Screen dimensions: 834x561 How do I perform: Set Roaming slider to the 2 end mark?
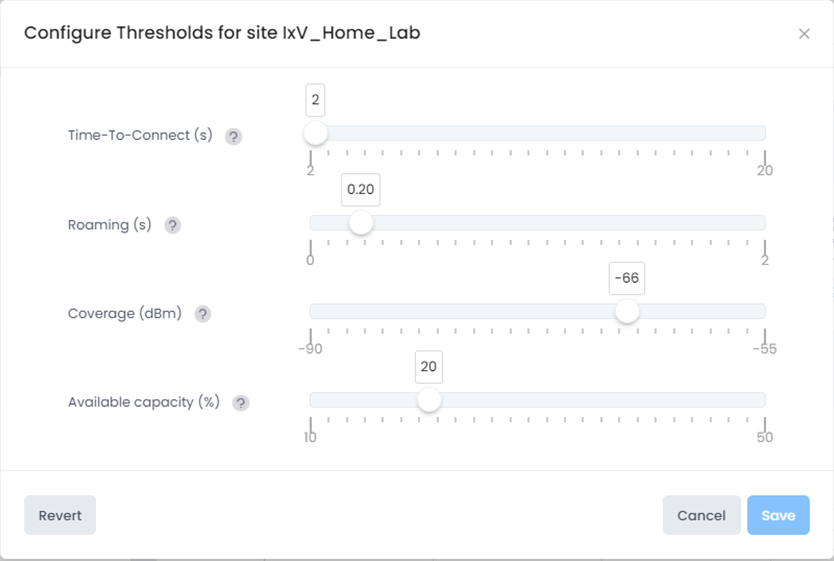pos(765,223)
